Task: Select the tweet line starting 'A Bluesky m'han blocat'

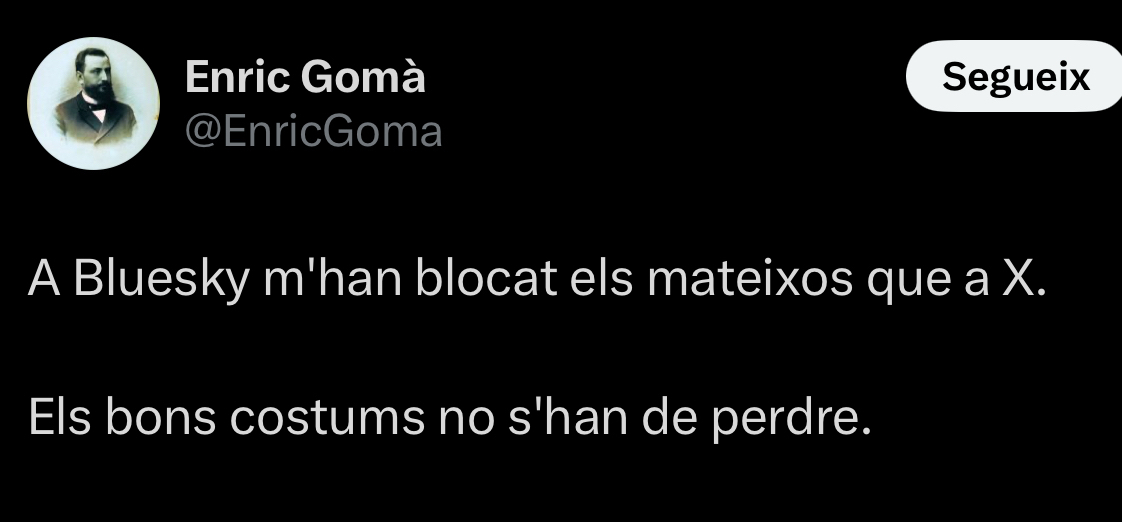Action: point(537,278)
